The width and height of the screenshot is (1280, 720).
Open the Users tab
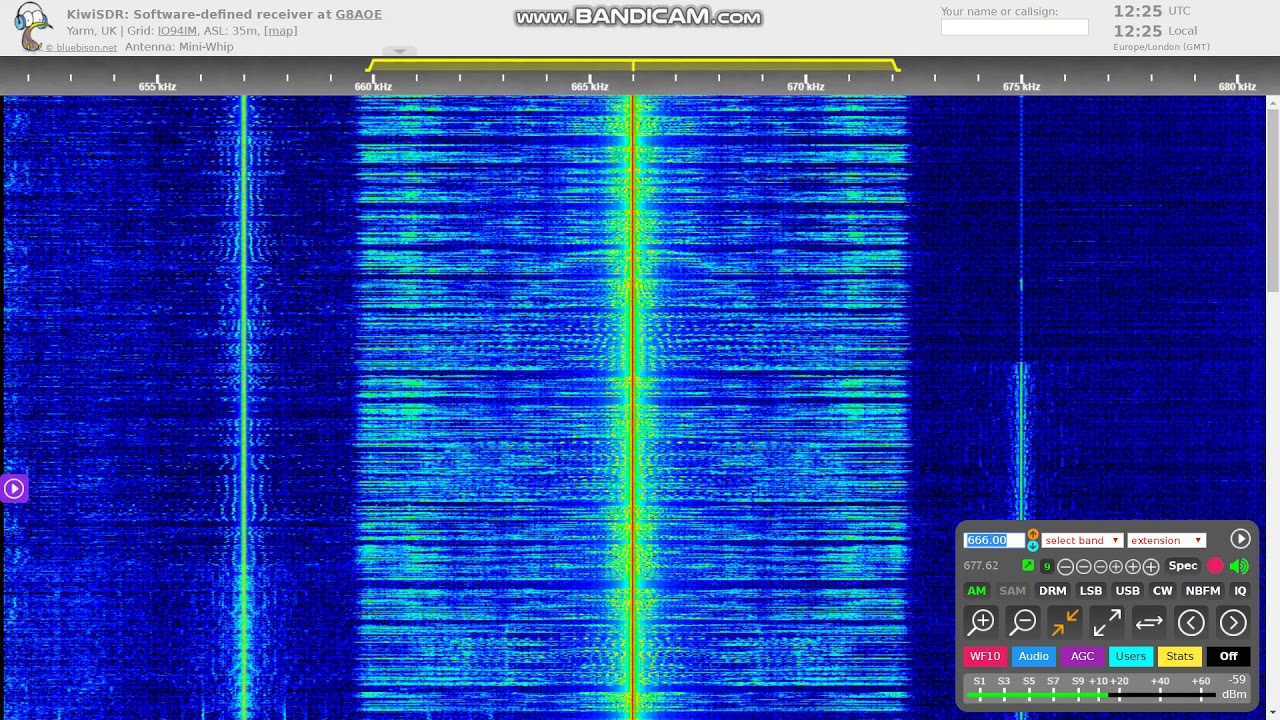point(1131,656)
